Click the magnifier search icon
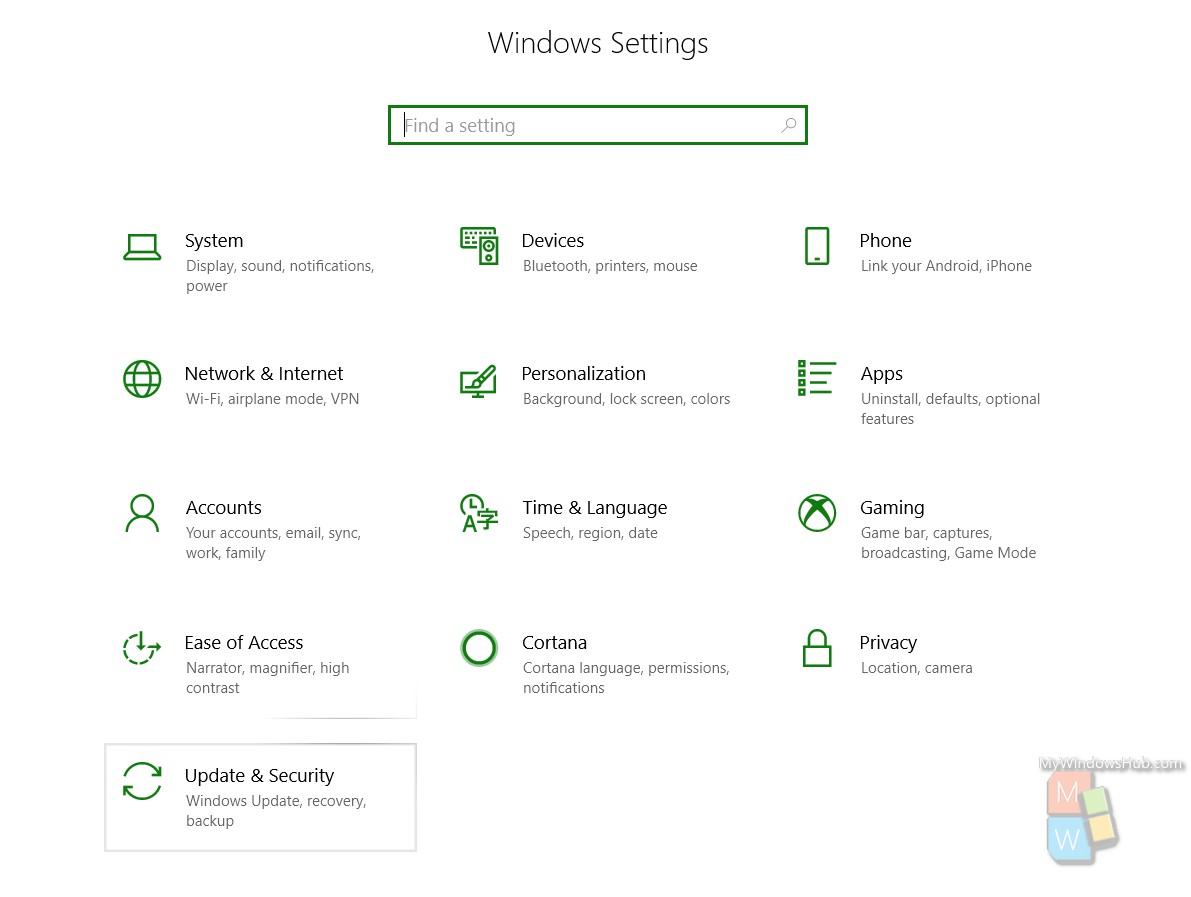The image size is (1191, 897). [x=789, y=125]
